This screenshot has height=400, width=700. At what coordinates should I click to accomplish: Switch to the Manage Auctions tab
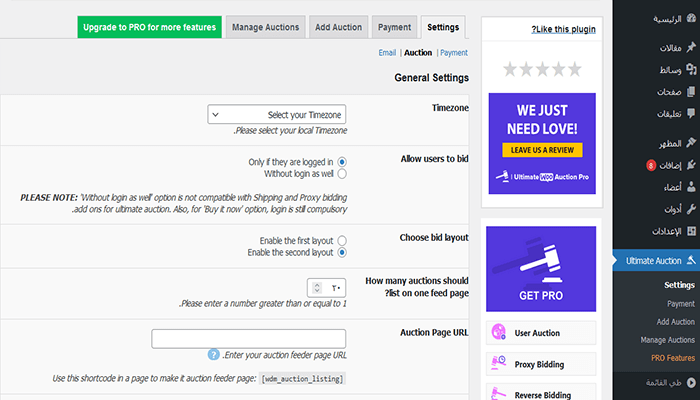pyautogui.click(x=265, y=27)
